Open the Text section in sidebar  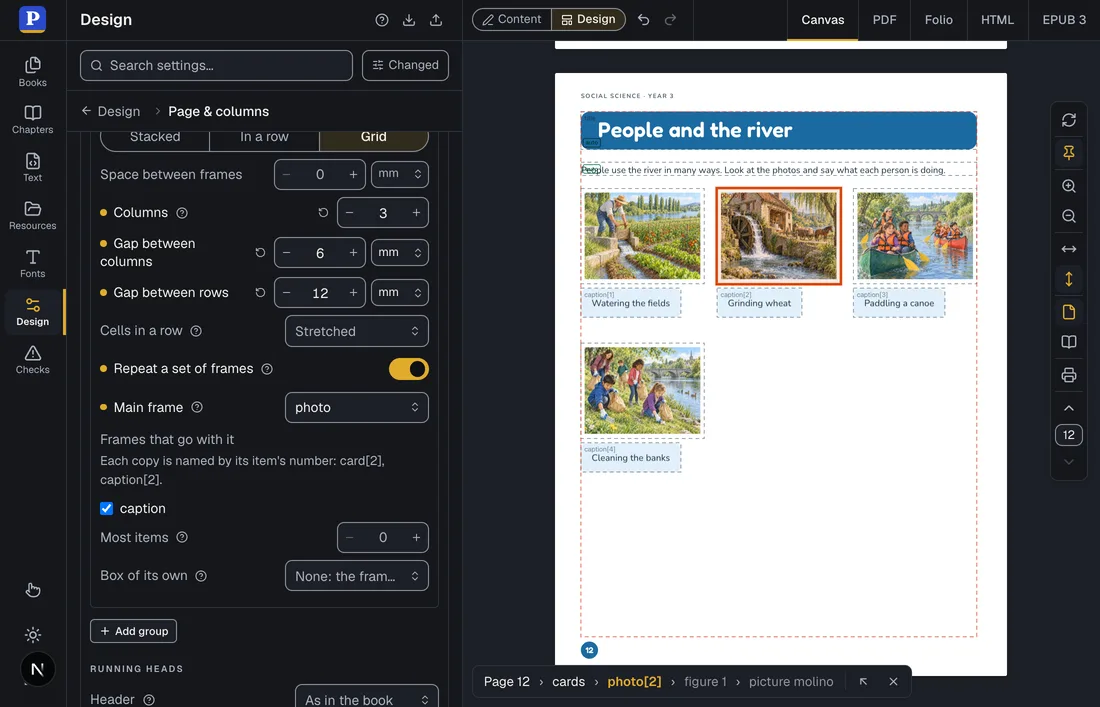pyautogui.click(x=32, y=168)
